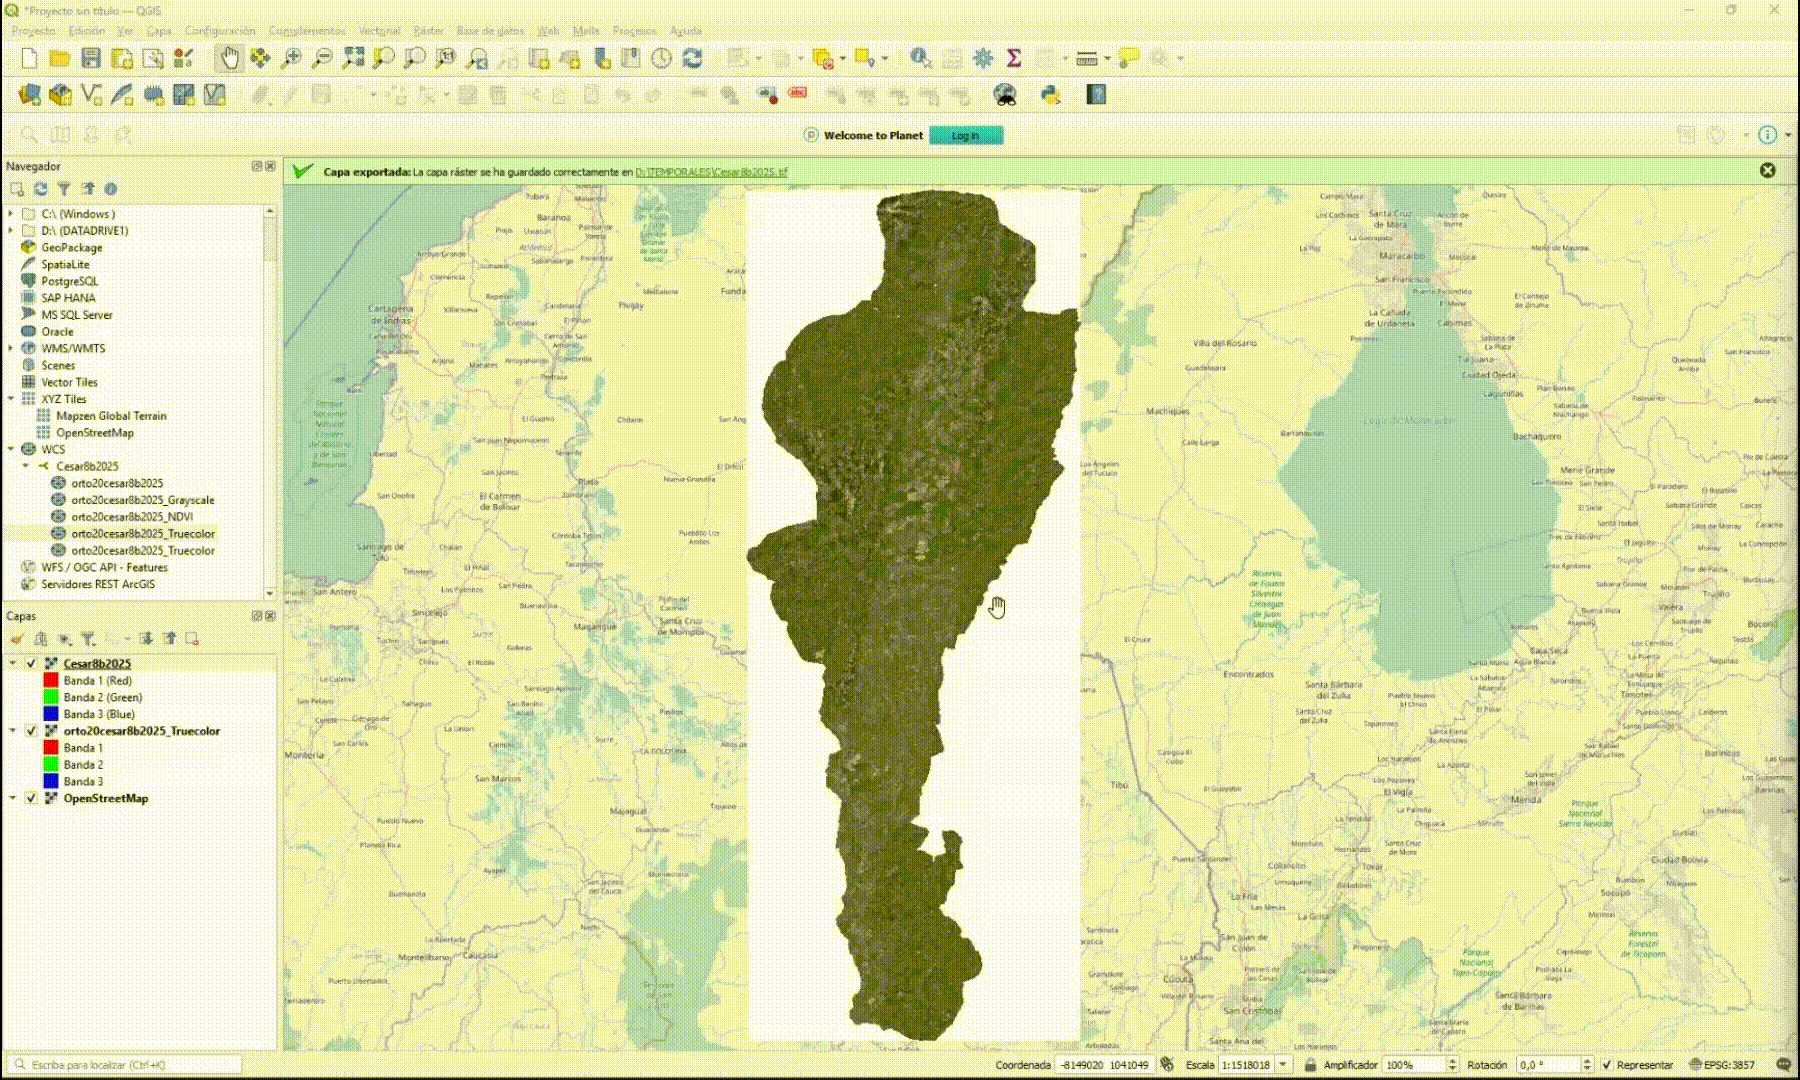Collapse the XYZ Tiles browser node

click(11, 399)
